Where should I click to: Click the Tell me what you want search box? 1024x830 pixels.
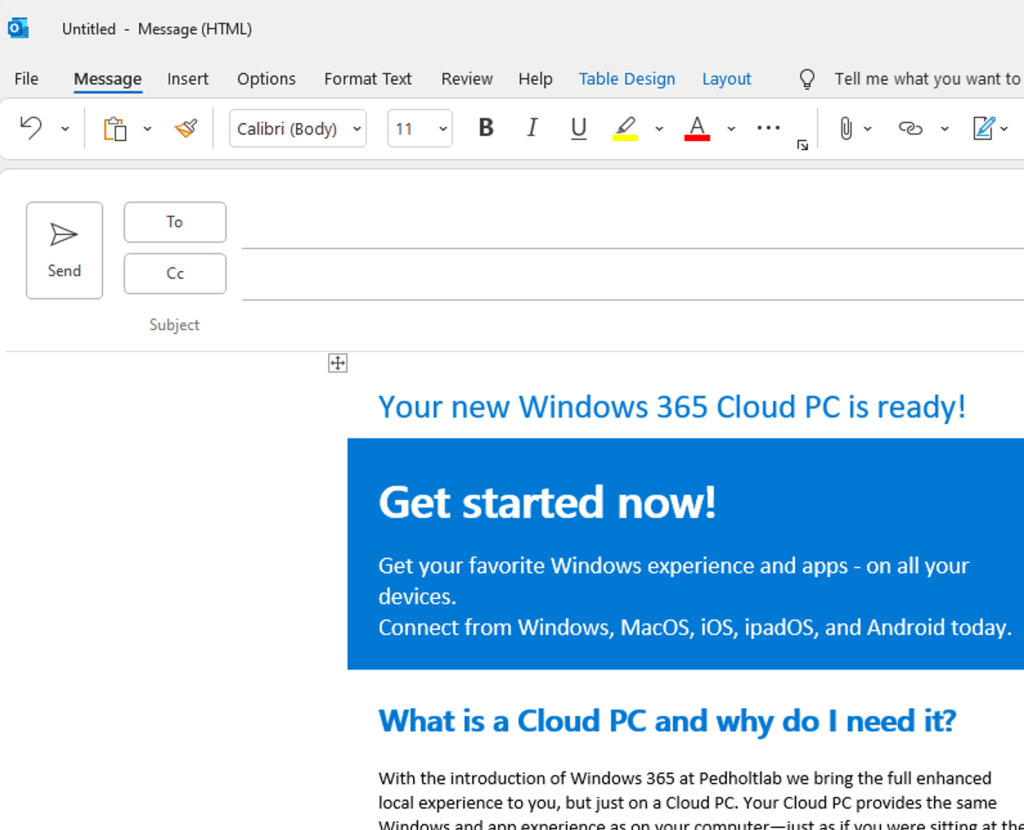(x=929, y=79)
